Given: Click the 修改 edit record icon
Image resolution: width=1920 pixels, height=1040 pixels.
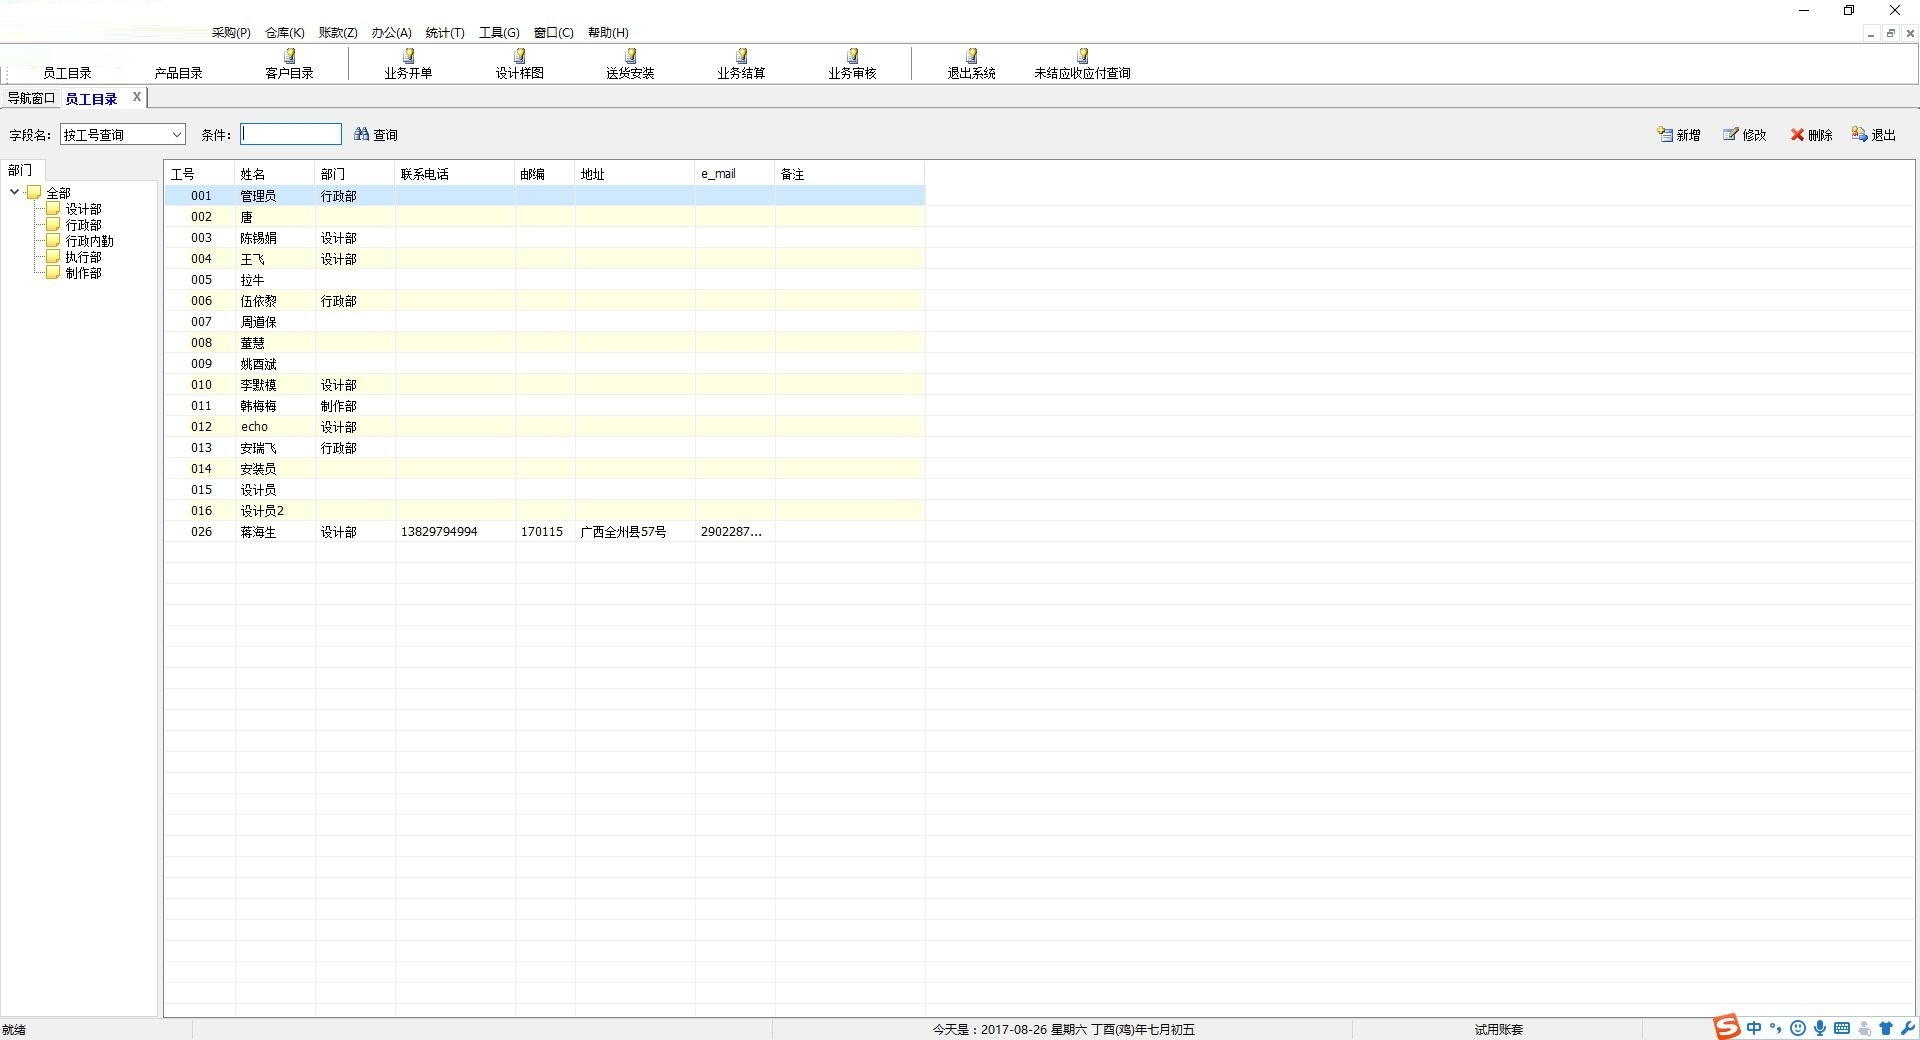Looking at the screenshot, I should (x=1745, y=134).
